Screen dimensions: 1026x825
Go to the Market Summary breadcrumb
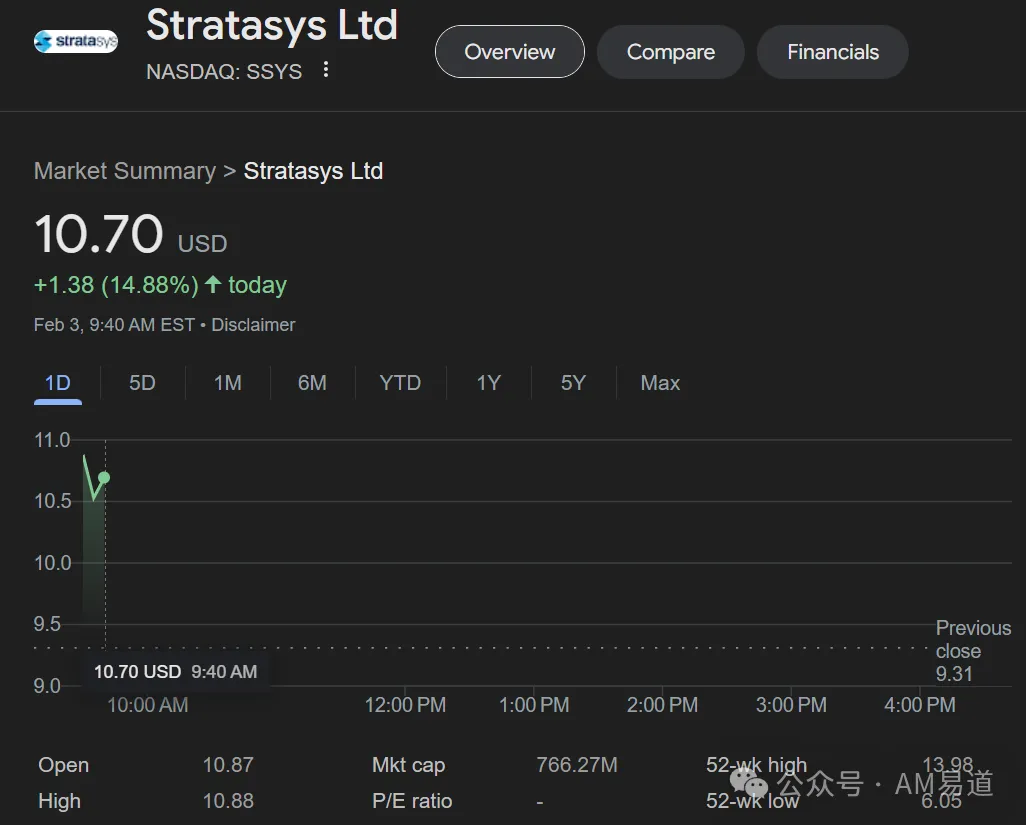124,171
